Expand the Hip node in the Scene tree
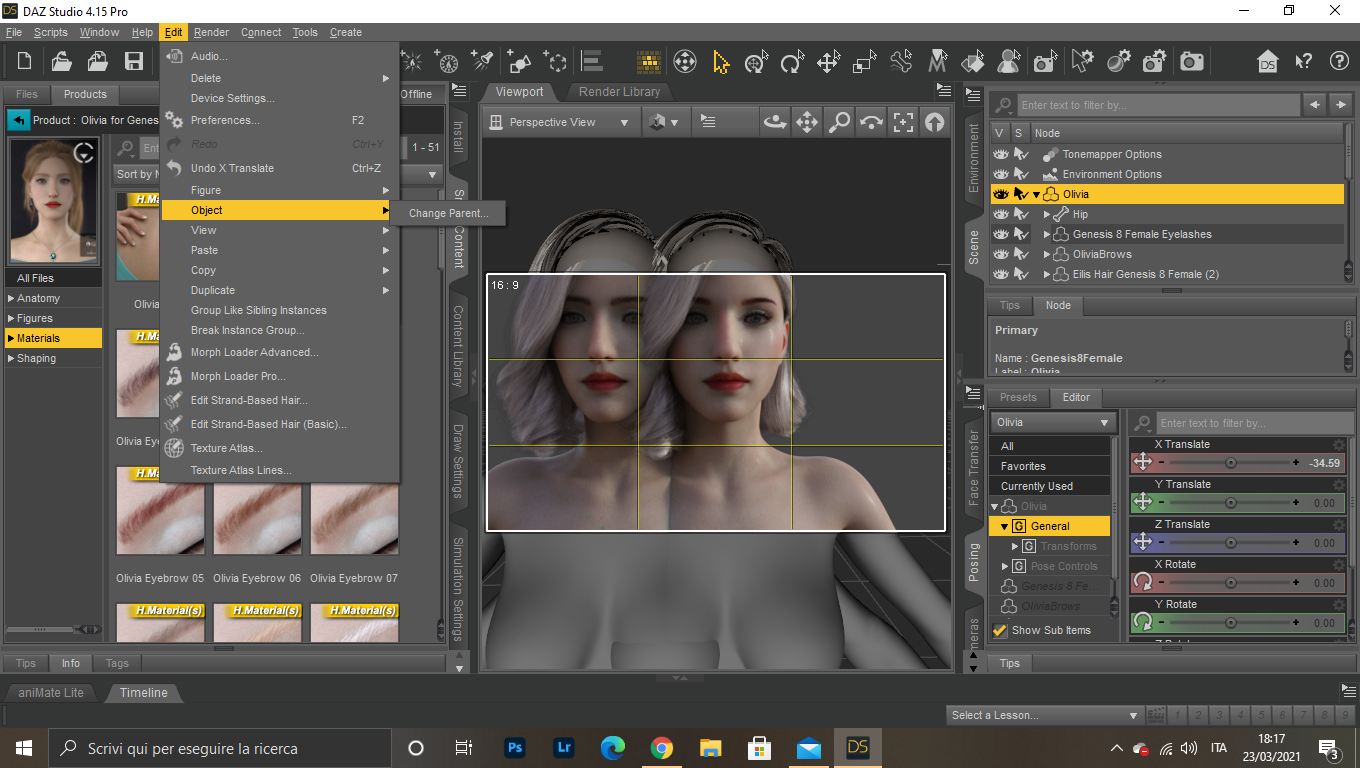The image size is (1360, 768). coord(1047,214)
